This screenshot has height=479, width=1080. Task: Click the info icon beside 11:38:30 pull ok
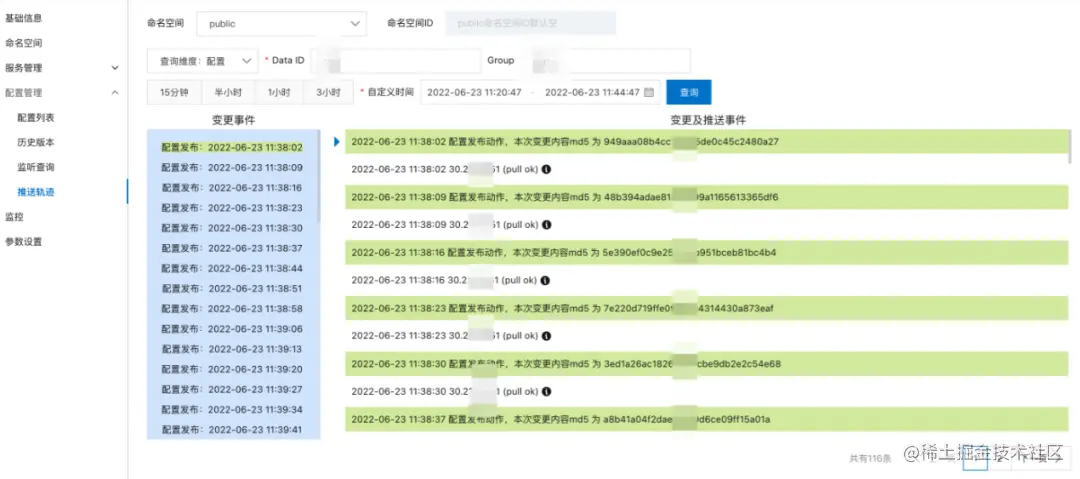tap(546, 391)
